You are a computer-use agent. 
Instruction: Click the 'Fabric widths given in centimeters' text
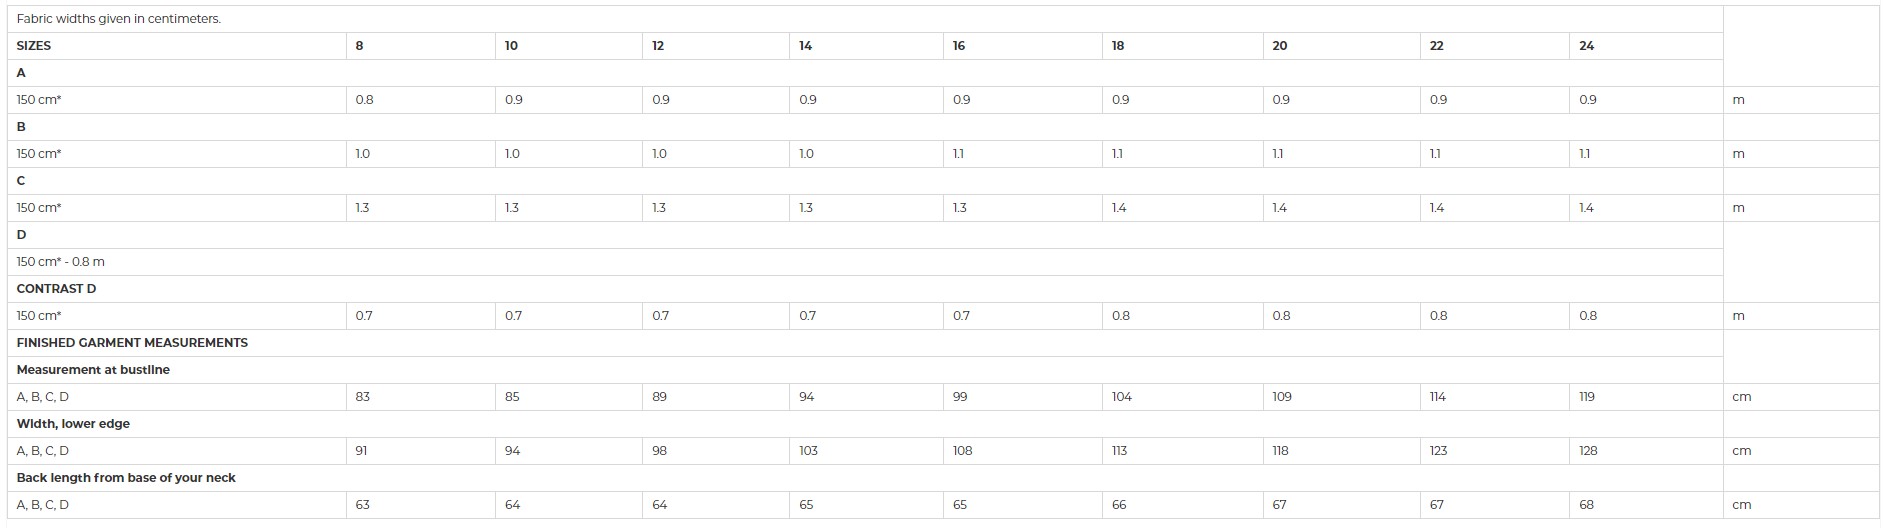click(119, 19)
